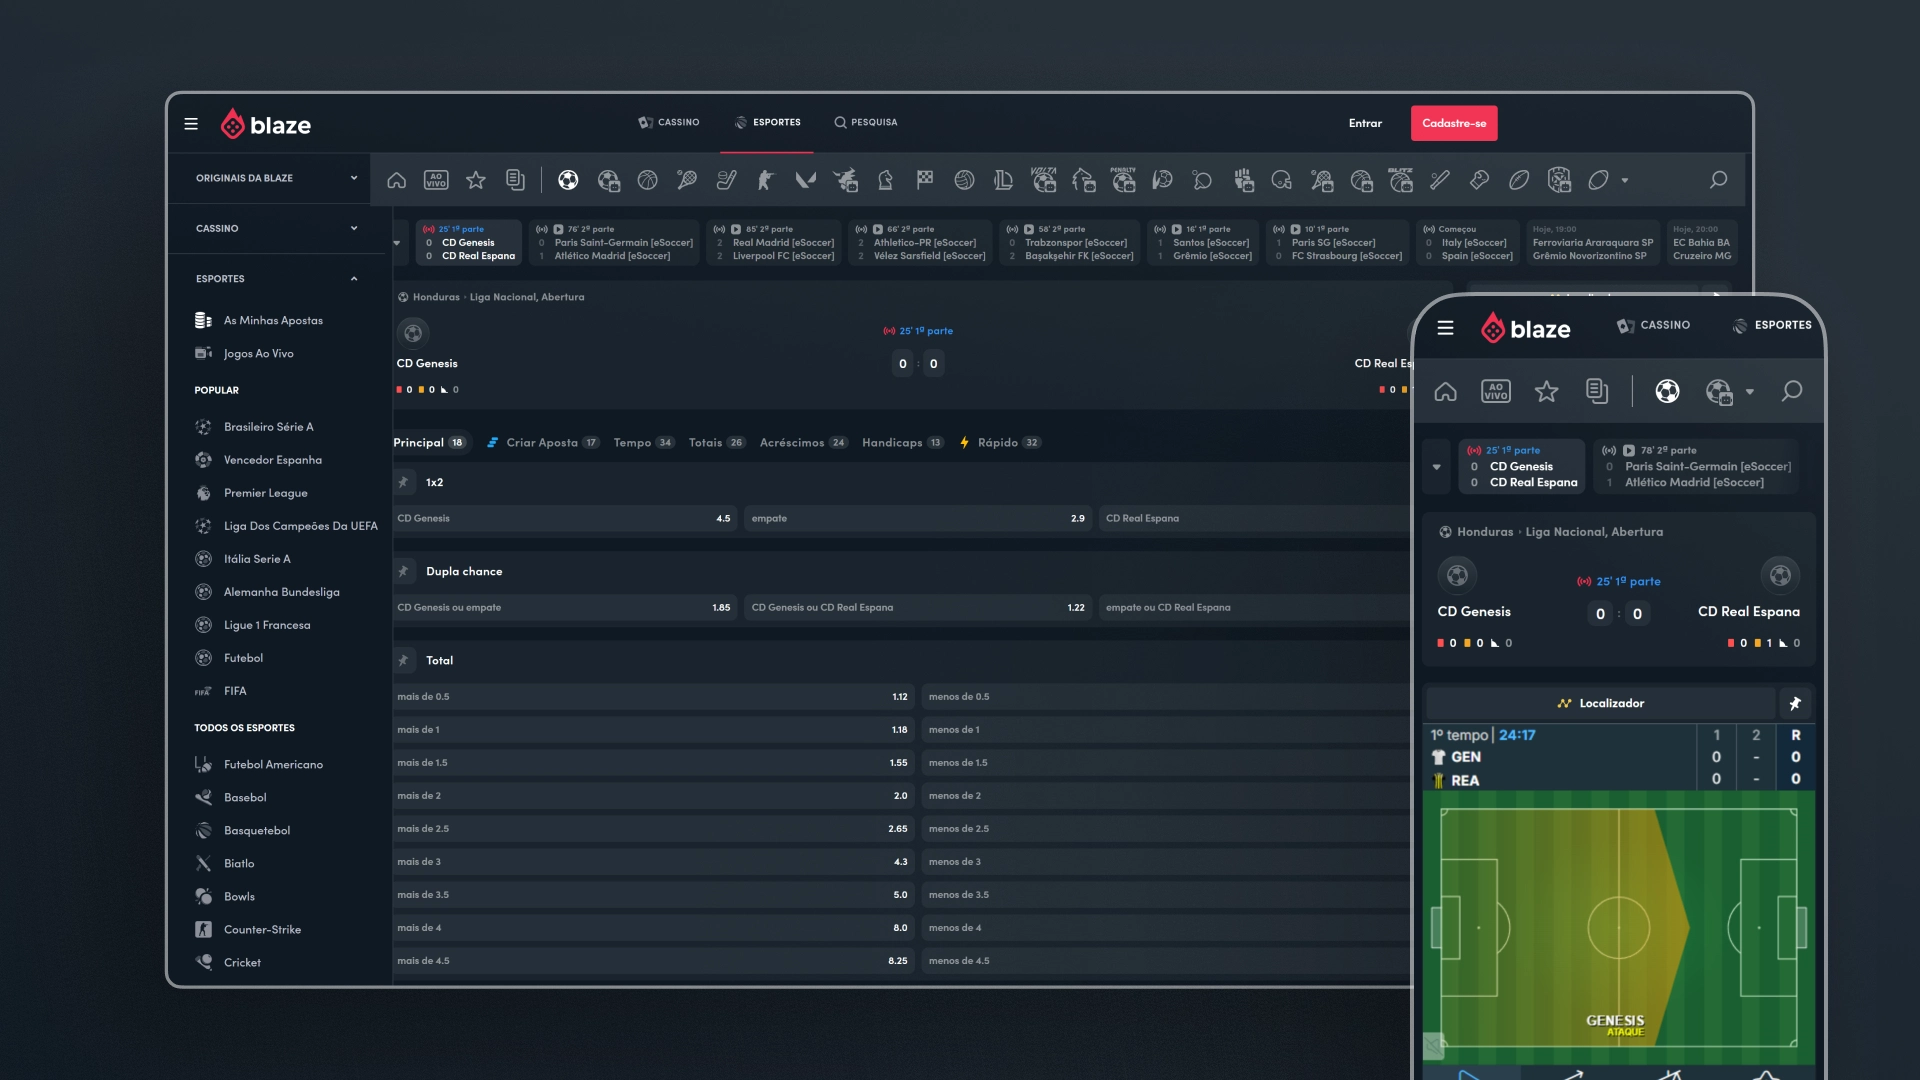Viewport: 1920px width, 1080px height.
Task: Open Brasileiro Série A in sidebar
Action: coord(268,427)
